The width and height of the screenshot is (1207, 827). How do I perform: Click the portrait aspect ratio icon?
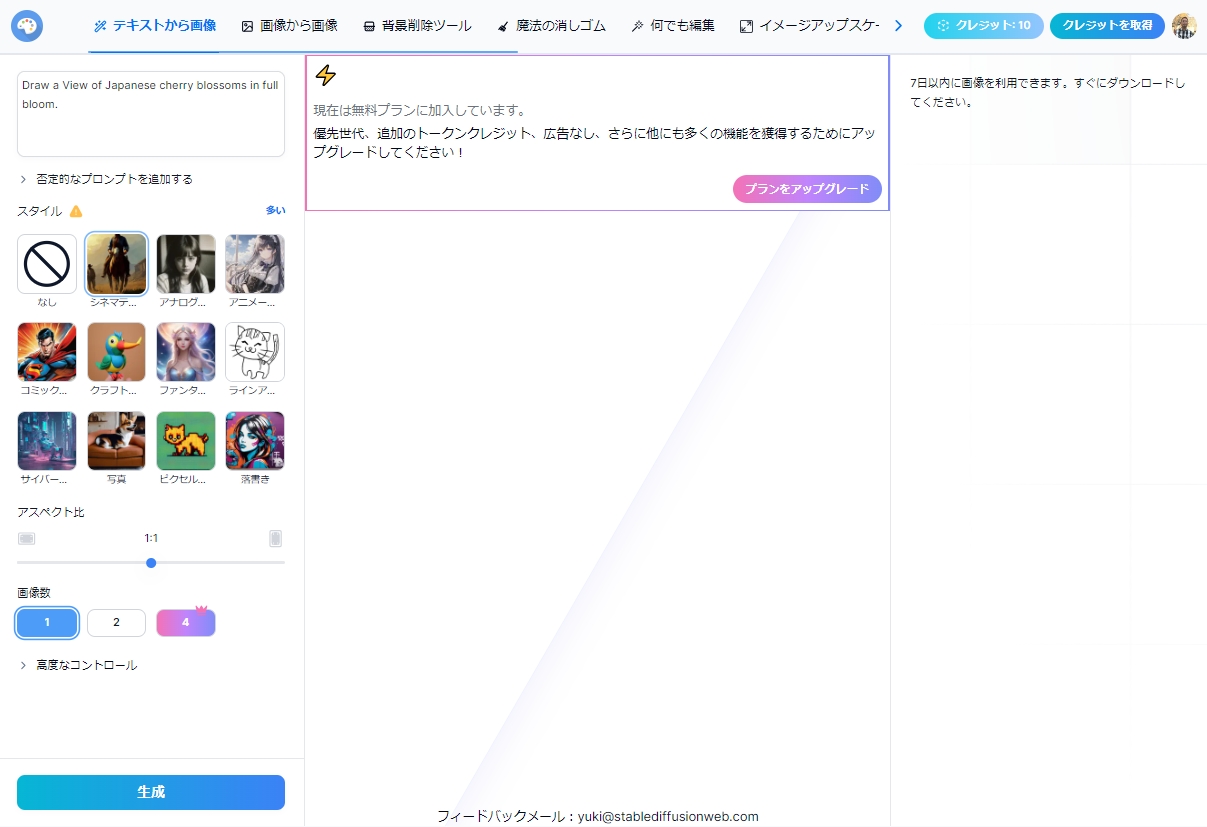click(x=275, y=539)
